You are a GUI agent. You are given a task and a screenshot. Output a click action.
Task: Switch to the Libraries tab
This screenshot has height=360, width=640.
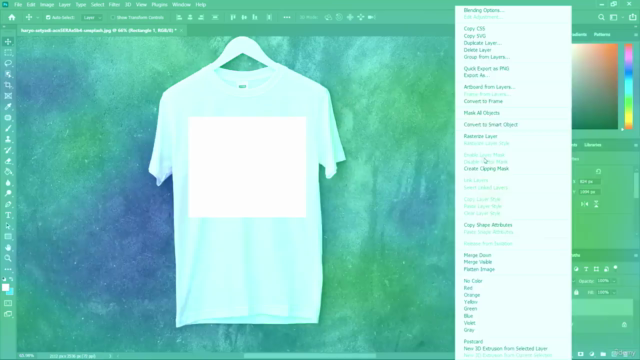pos(593,145)
